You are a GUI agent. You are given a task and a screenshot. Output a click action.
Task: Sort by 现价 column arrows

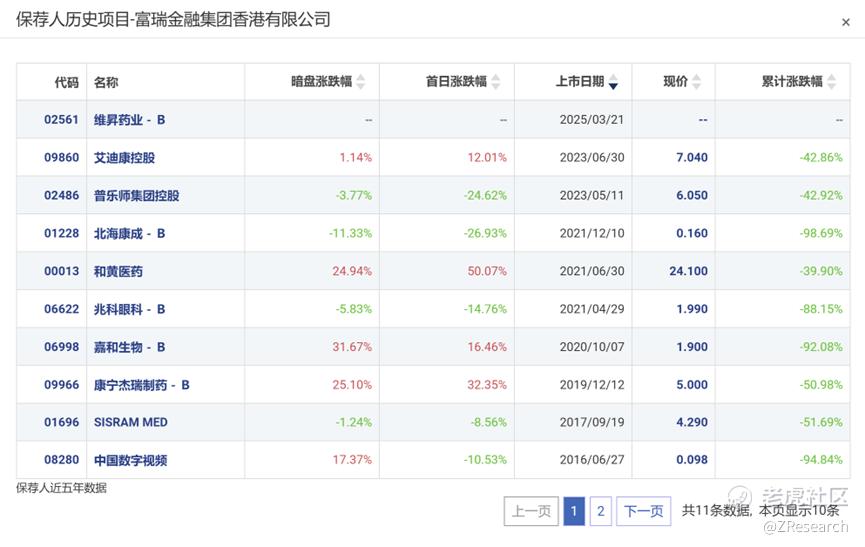[696, 82]
